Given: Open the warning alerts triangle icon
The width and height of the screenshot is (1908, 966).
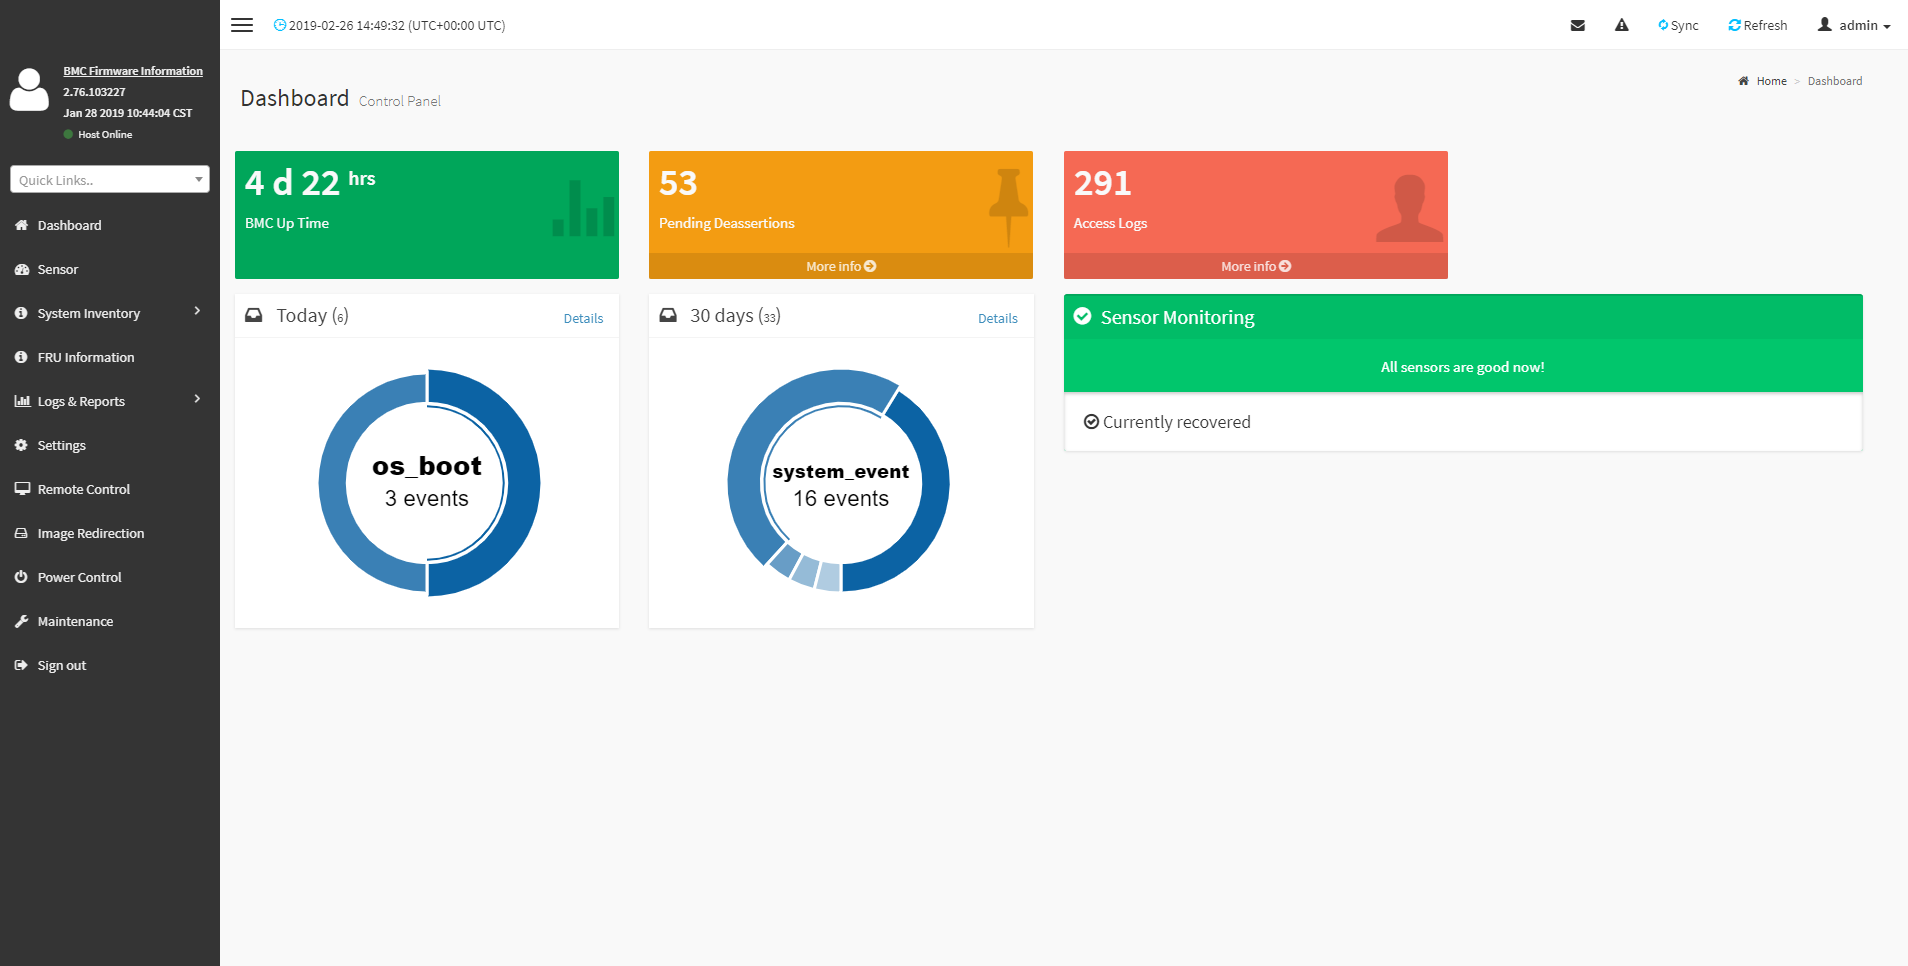Looking at the screenshot, I should tap(1621, 26).
